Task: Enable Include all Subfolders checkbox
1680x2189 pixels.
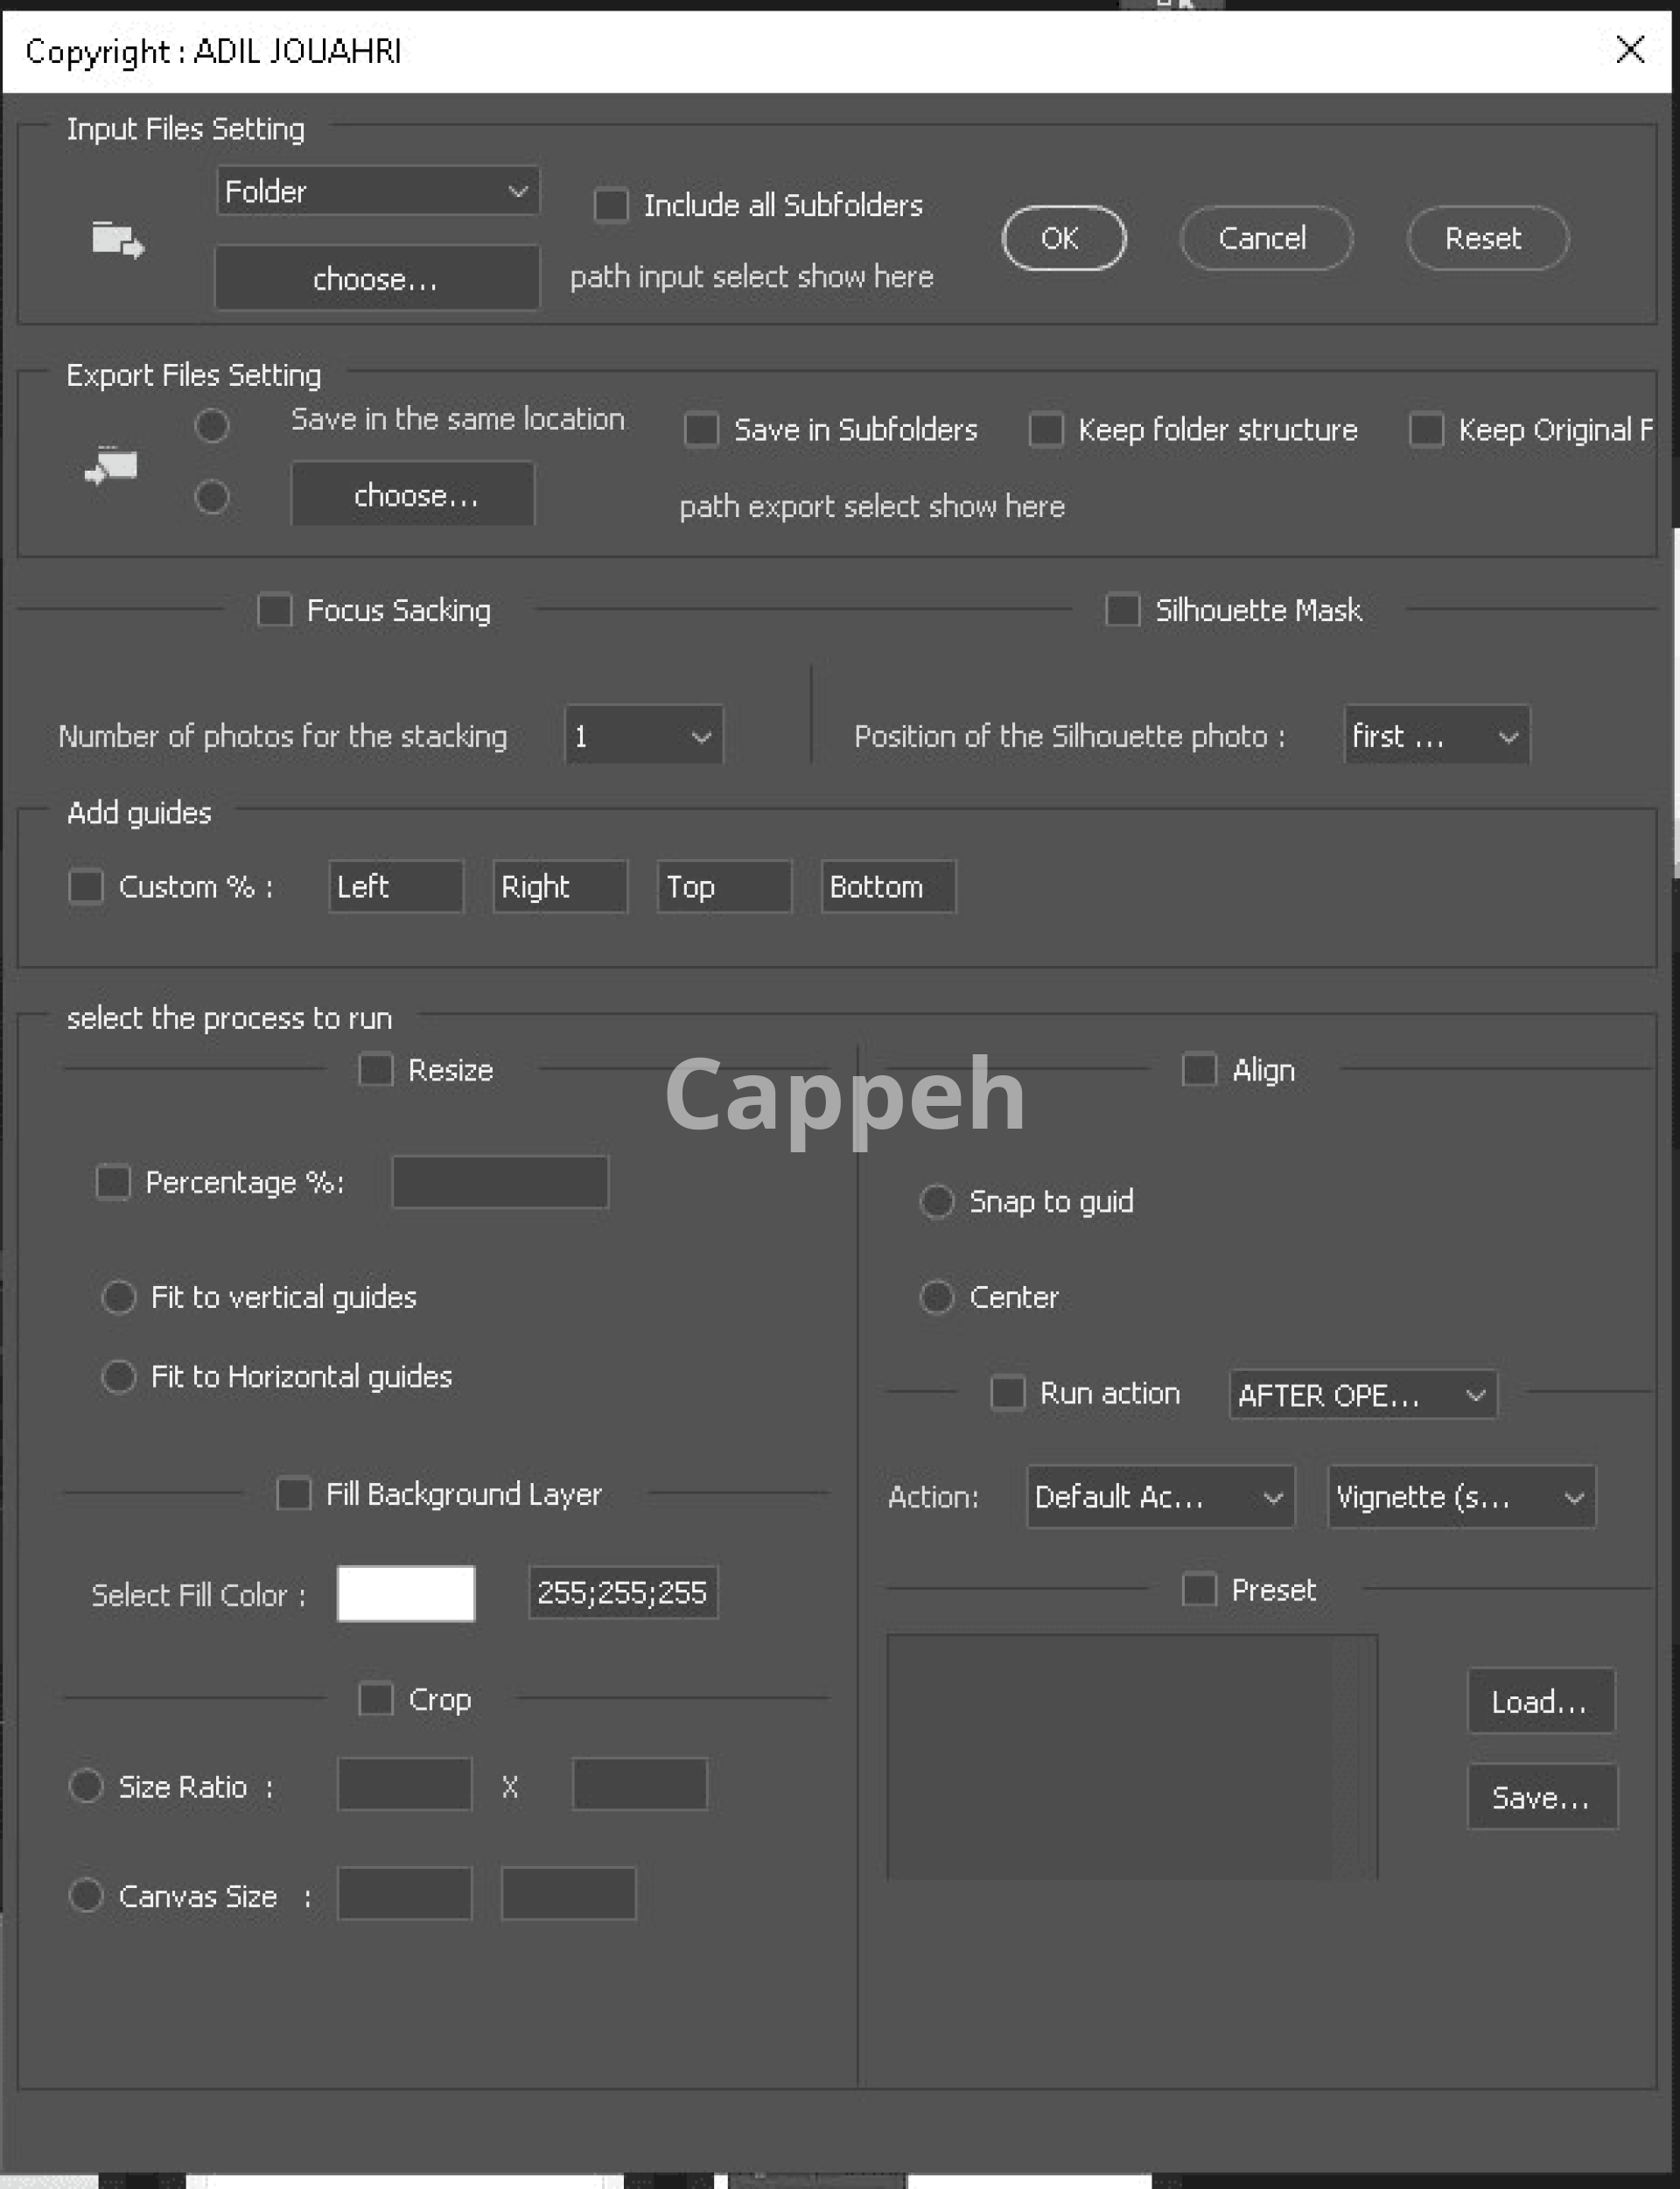Action: [611, 205]
